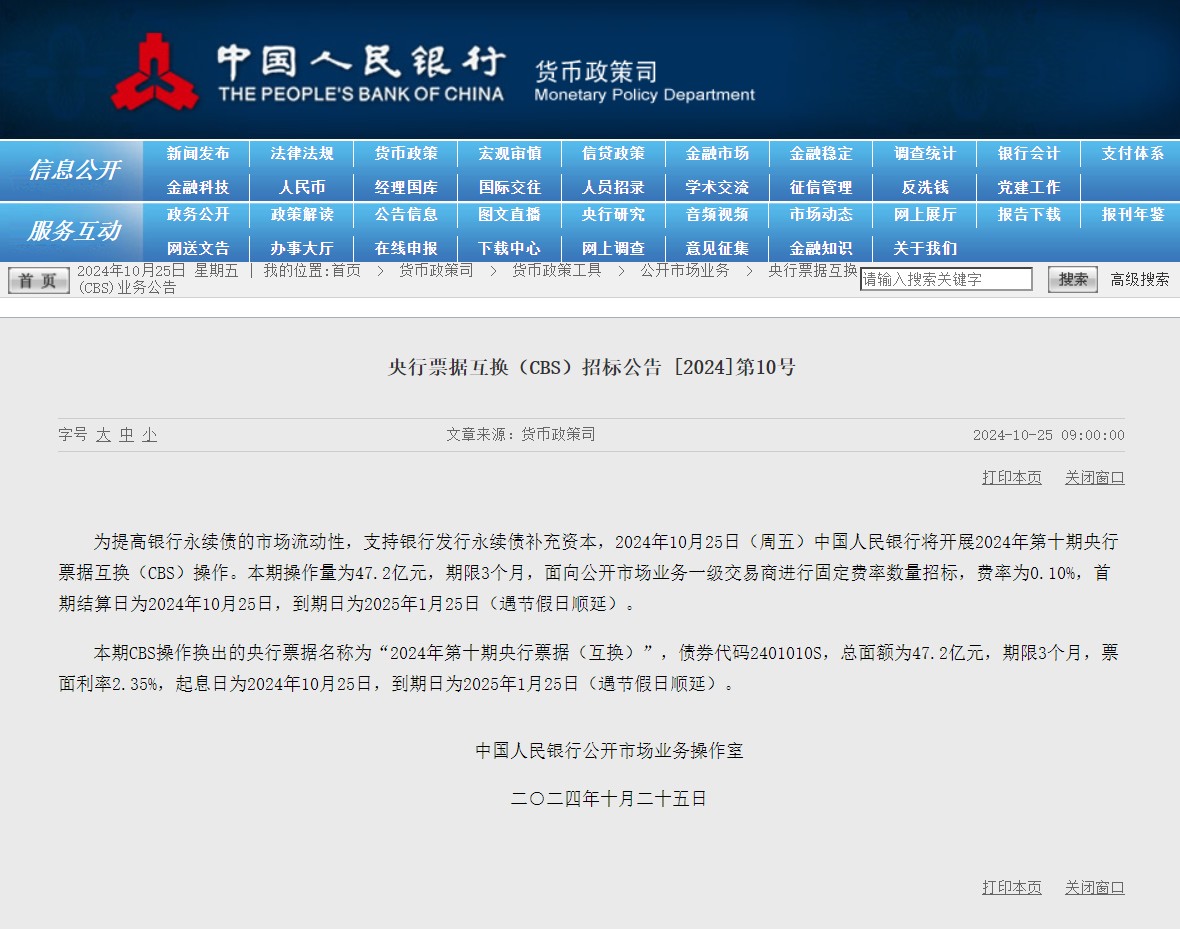The image size is (1180, 929).
Task: Select 信贷政策 in navigation bar
Action: click(x=613, y=154)
